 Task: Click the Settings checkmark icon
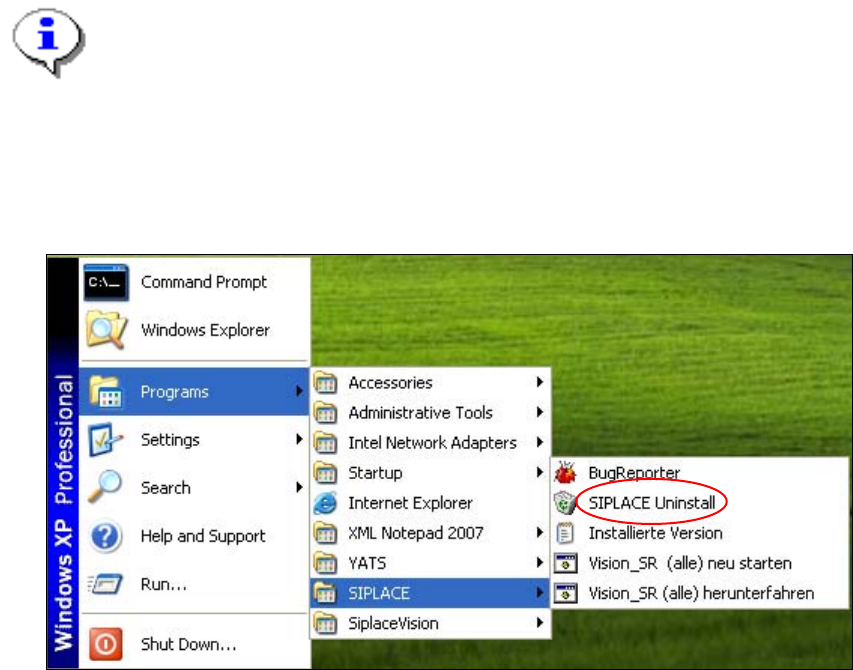[x=105, y=439]
